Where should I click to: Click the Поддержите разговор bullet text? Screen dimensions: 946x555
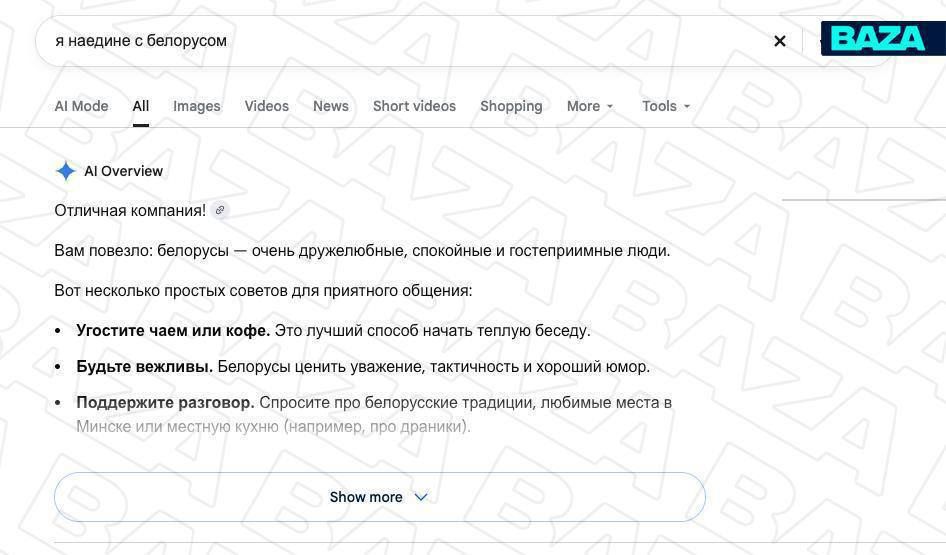point(374,414)
